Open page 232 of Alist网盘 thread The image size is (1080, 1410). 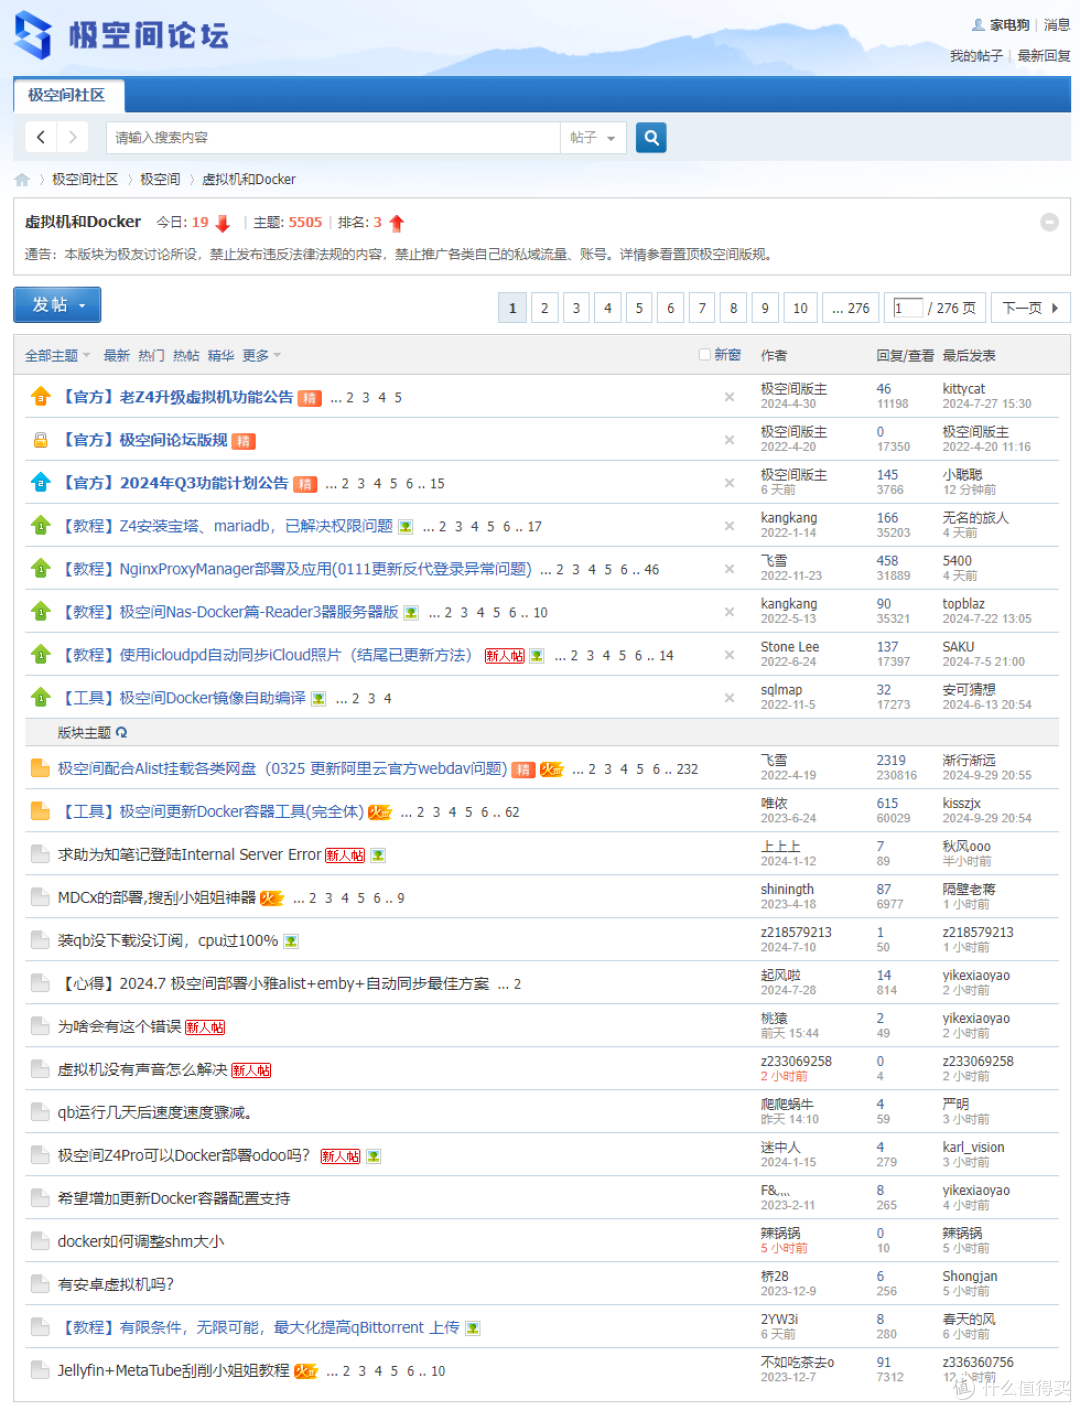pyautogui.click(x=687, y=769)
